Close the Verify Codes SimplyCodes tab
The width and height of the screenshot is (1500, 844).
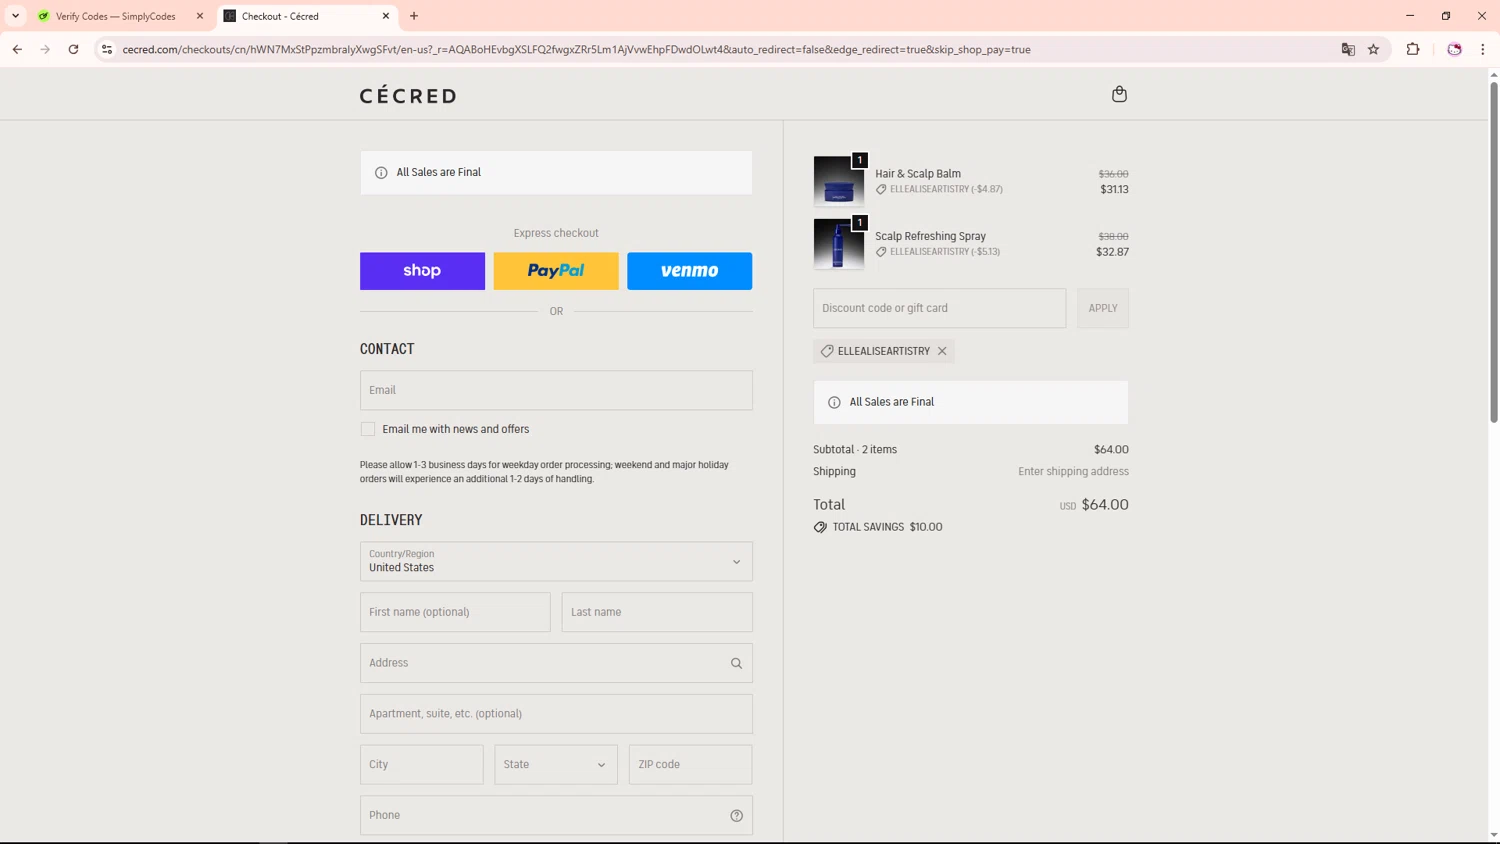200,16
